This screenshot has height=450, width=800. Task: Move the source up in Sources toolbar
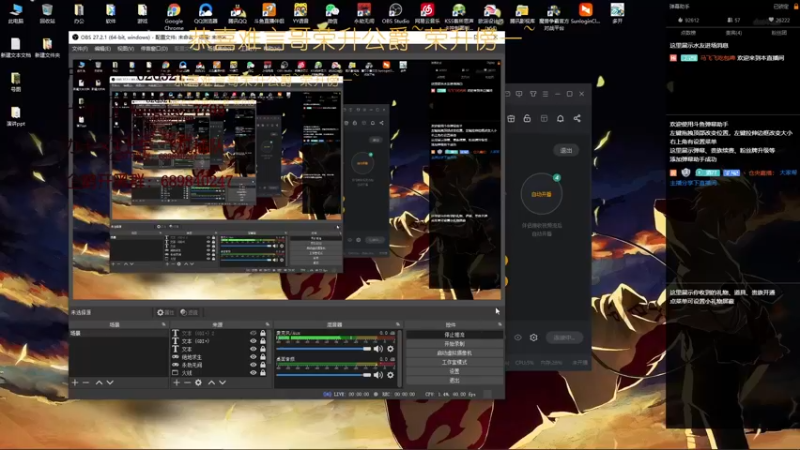click(x=211, y=382)
